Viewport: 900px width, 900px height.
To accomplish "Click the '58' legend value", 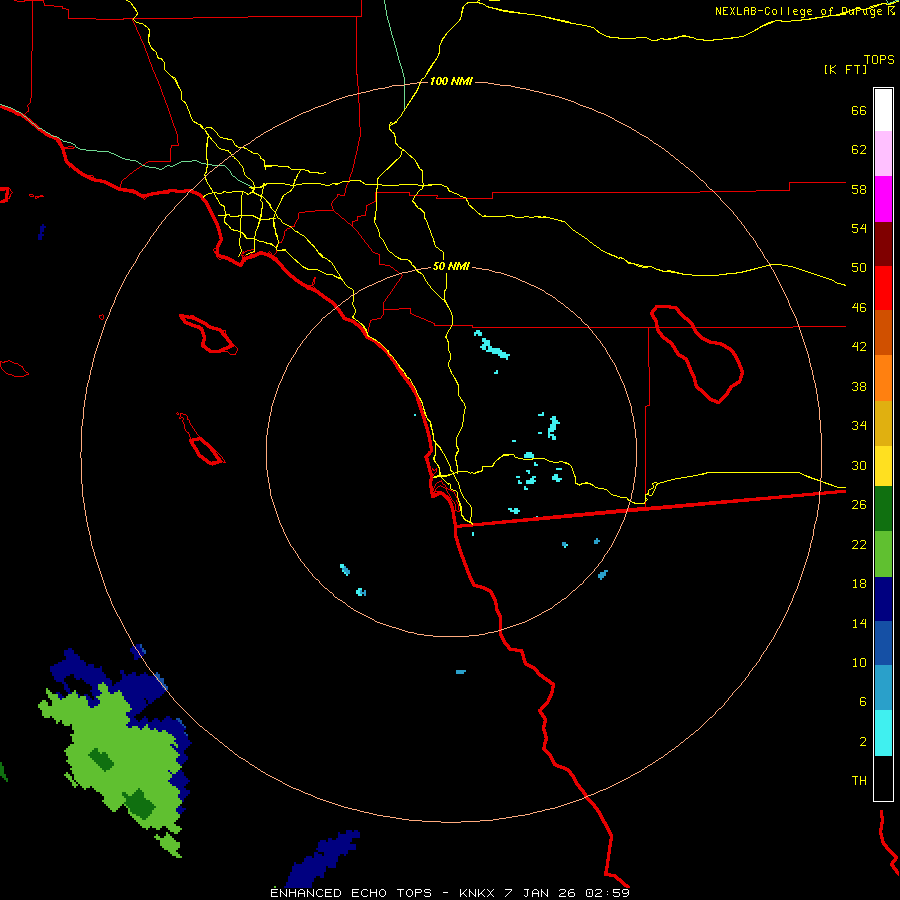I will tap(859, 189).
